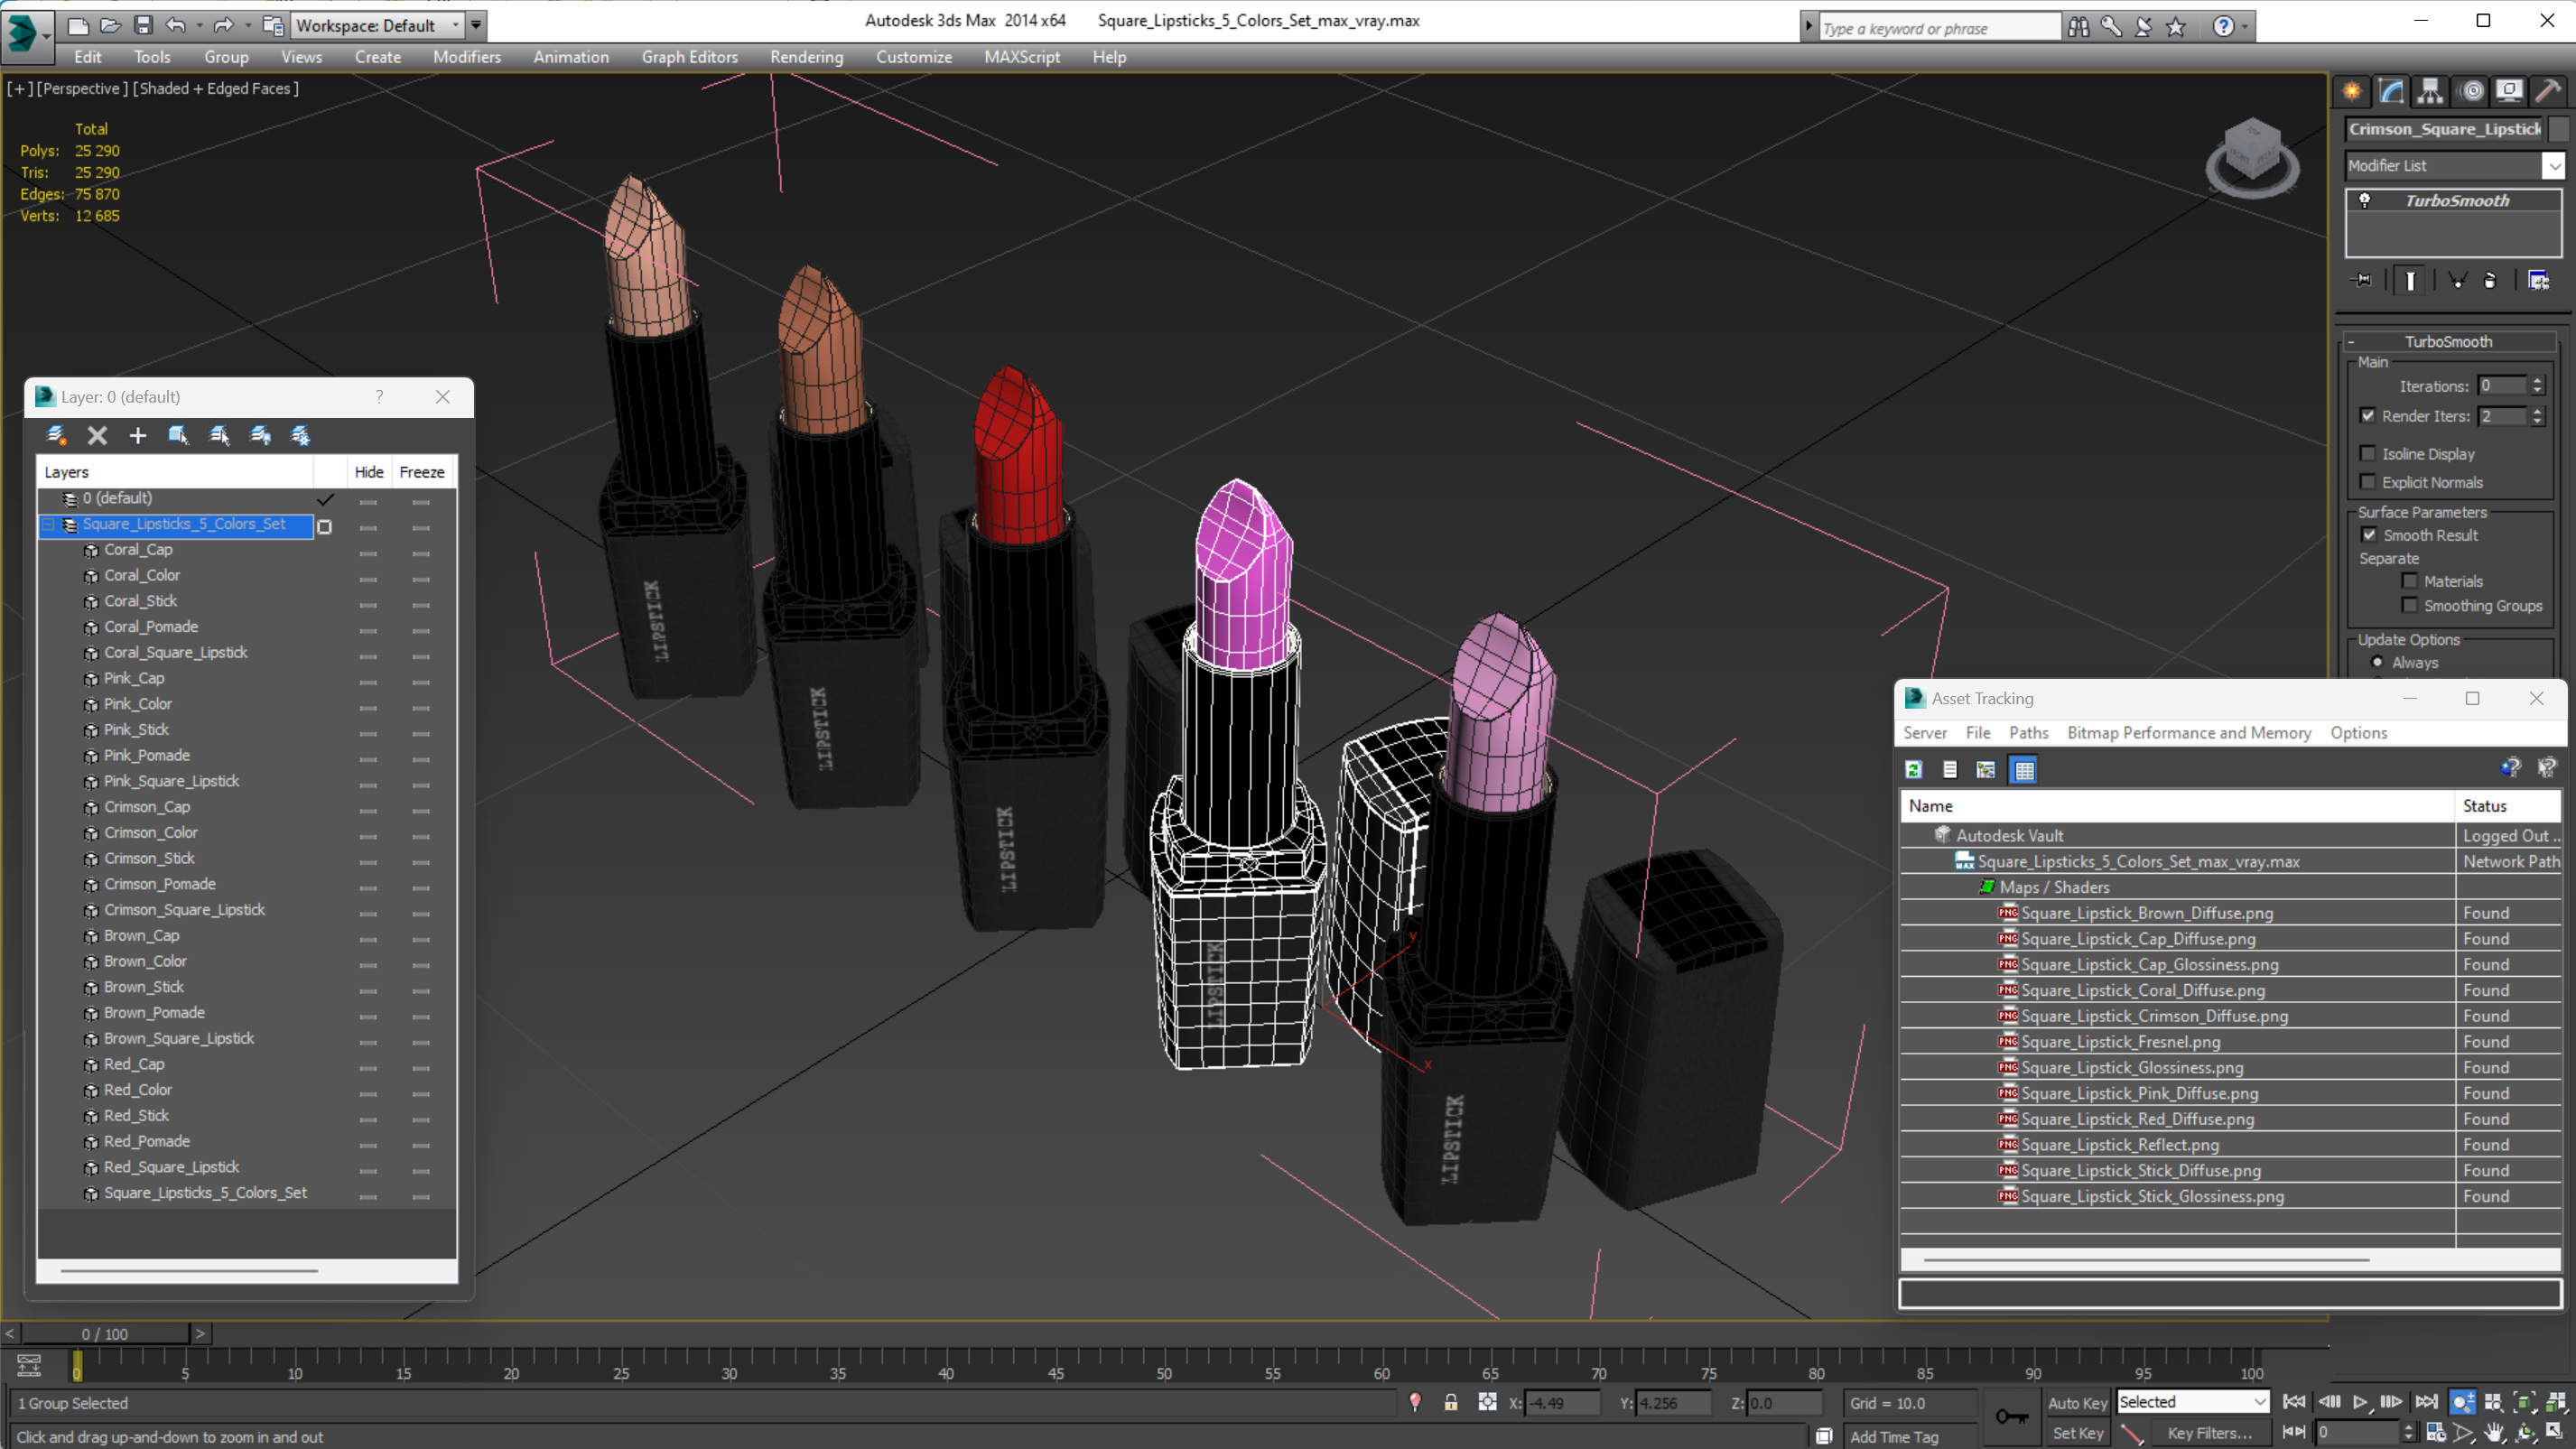The height and width of the screenshot is (1449, 2576).
Task: Enable Isoline Display checkbox
Action: pyautogui.click(x=2367, y=454)
